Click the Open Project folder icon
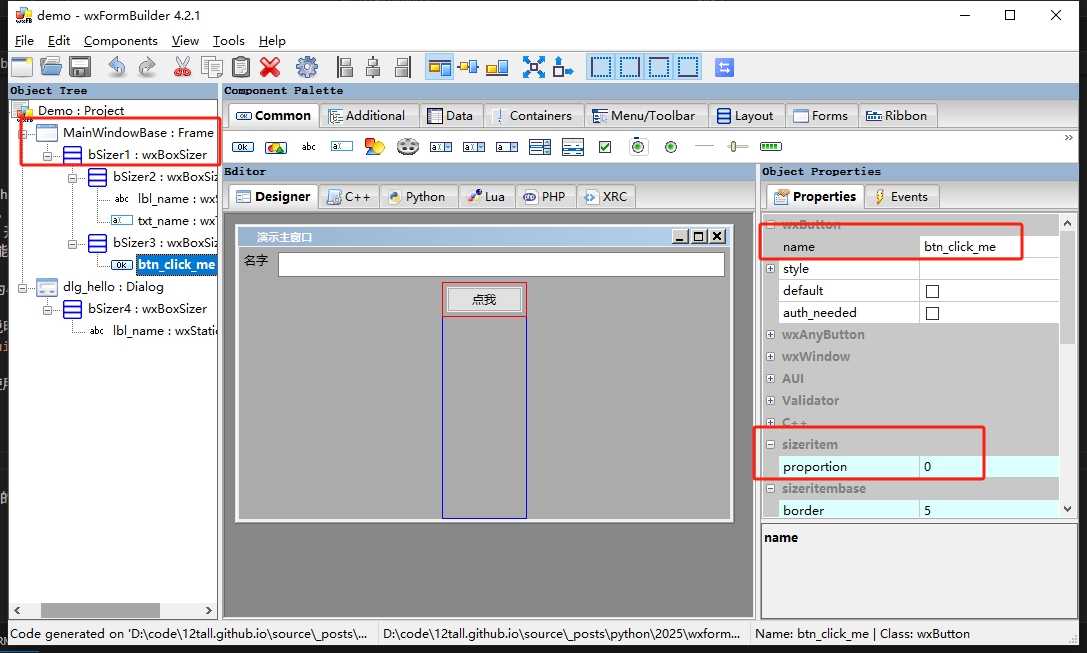This screenshot has height=653, width=1087. [x=51, y=67]
